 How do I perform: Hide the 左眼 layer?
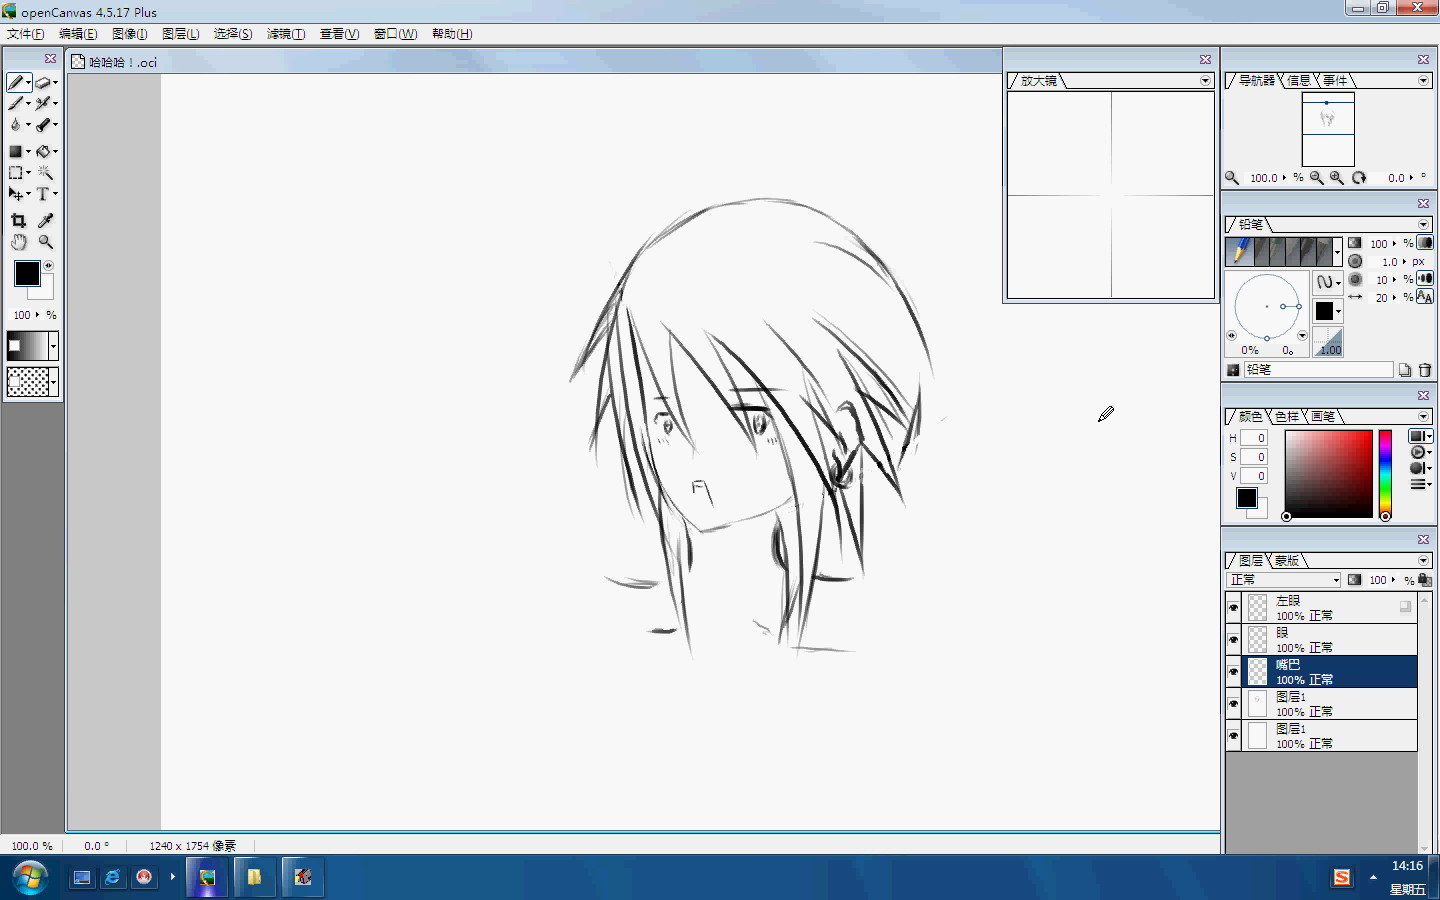1233,607
